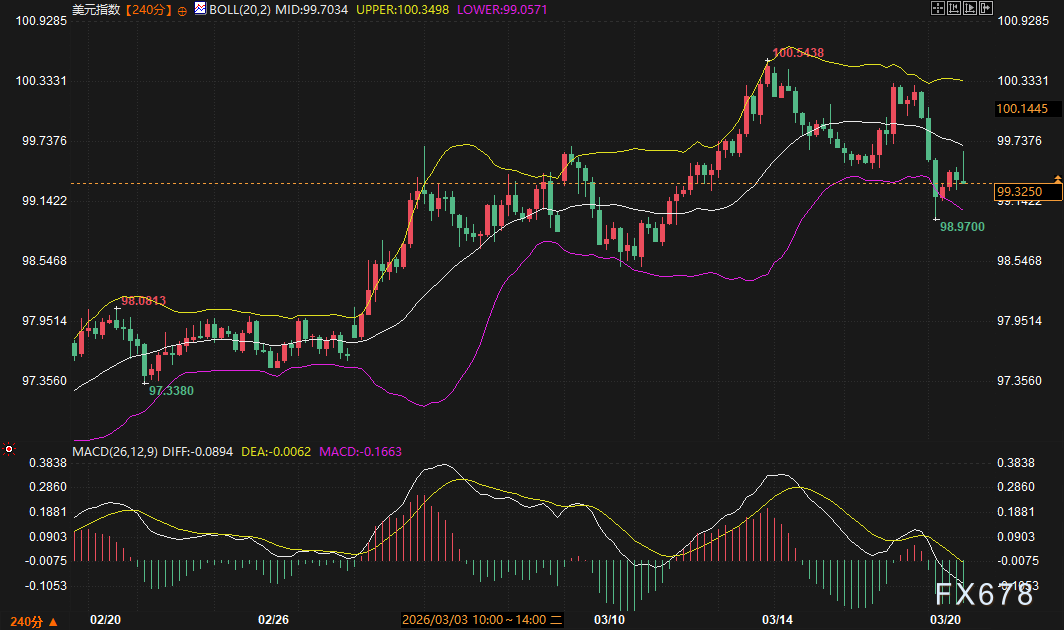The height and width of the screenshot is (630, 1064).
Task: Click the 美元指数 symbol title
Action: (x=96, y=10)
